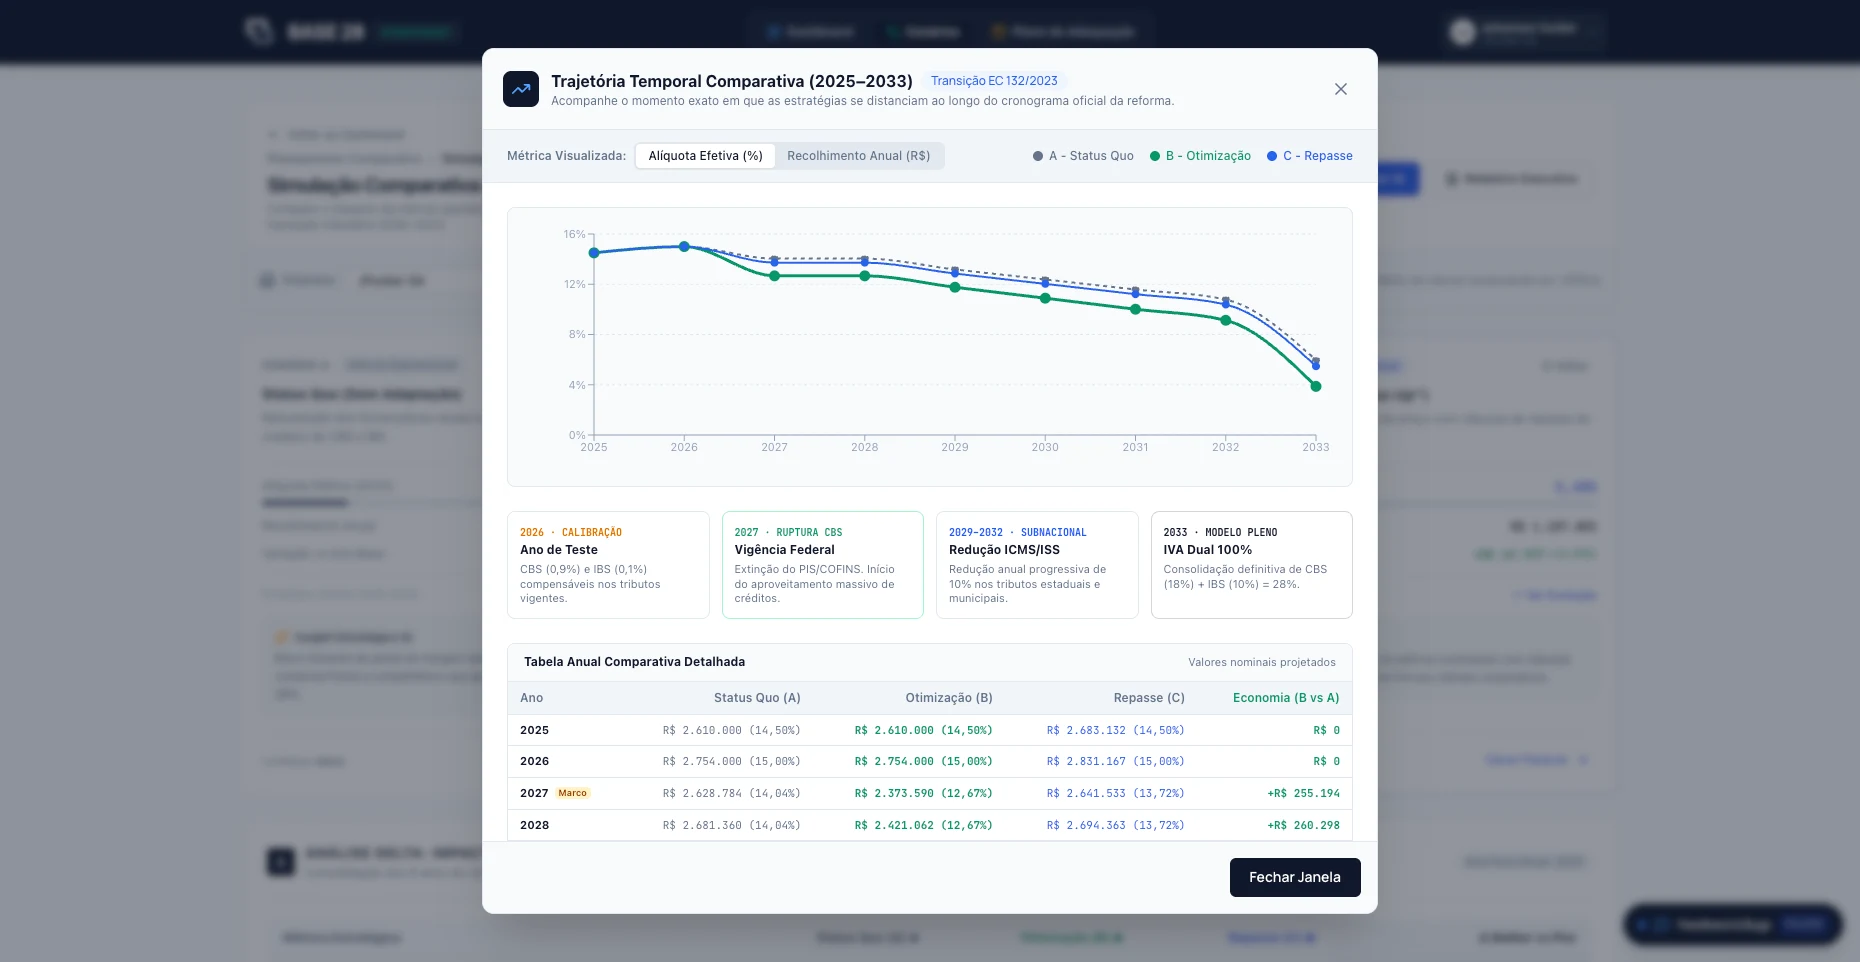
Task: Click the blue data point at 2025 on chart
Action: pos(594,253)
